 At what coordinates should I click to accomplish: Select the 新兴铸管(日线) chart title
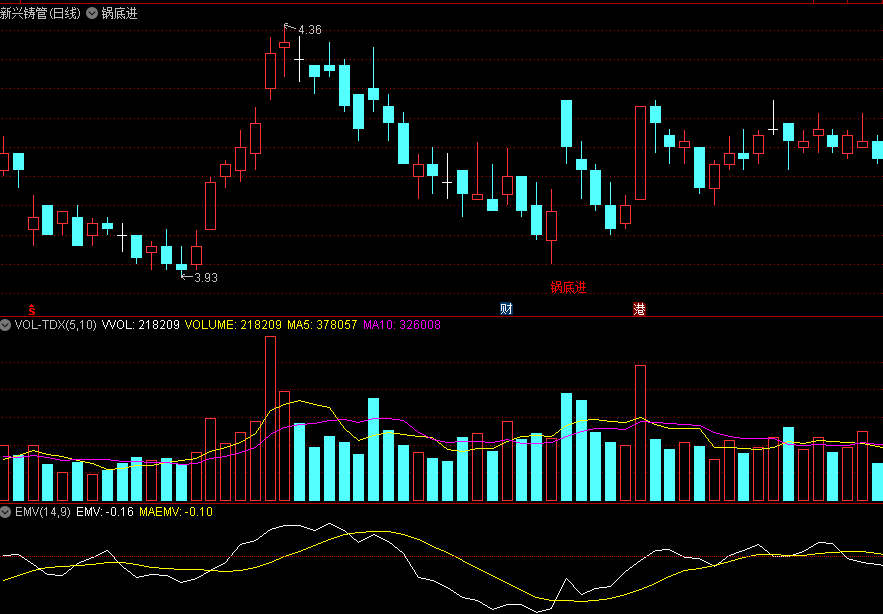point(41,14)
